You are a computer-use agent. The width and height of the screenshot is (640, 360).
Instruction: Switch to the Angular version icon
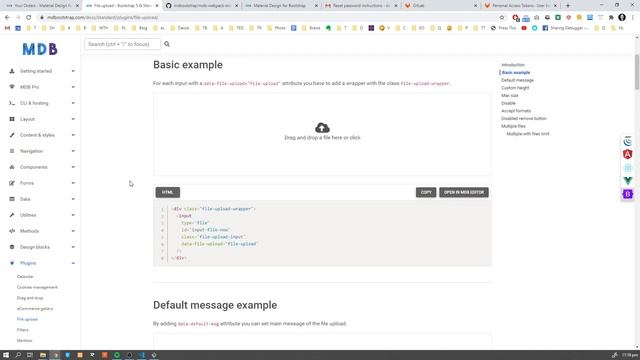(x=628, y=154)
